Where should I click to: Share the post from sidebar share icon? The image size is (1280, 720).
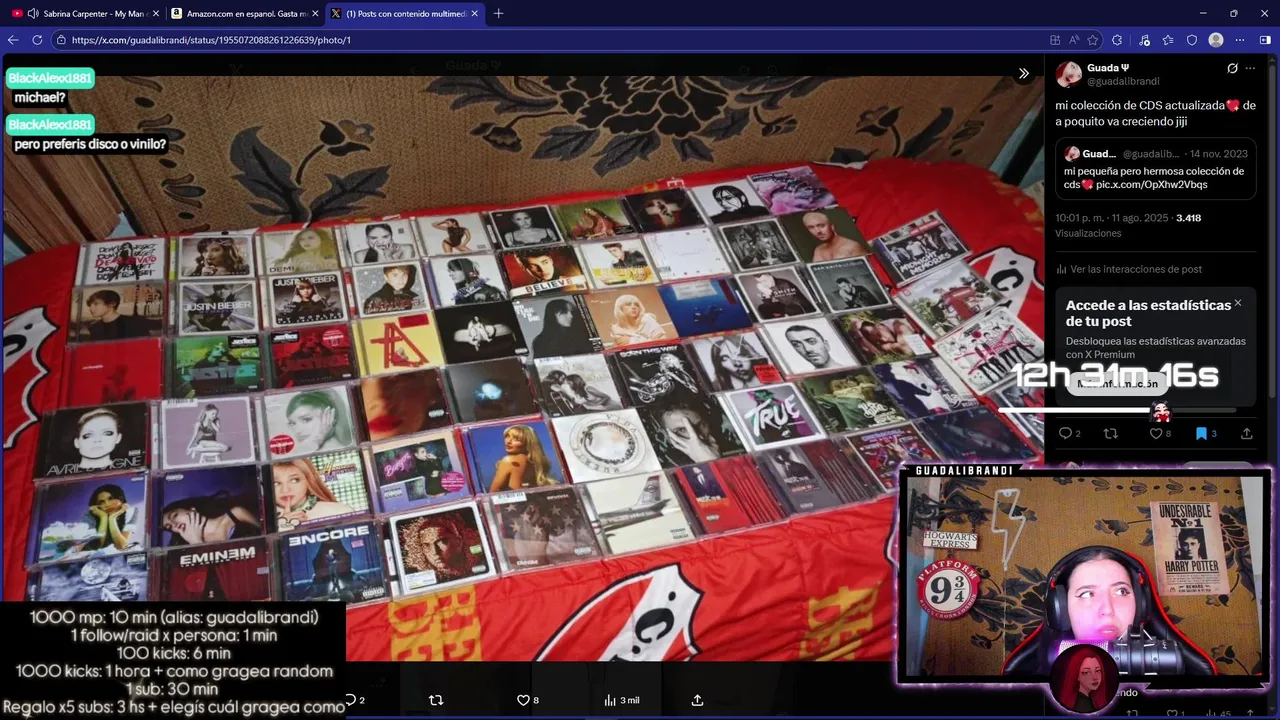click(1246, 433)
